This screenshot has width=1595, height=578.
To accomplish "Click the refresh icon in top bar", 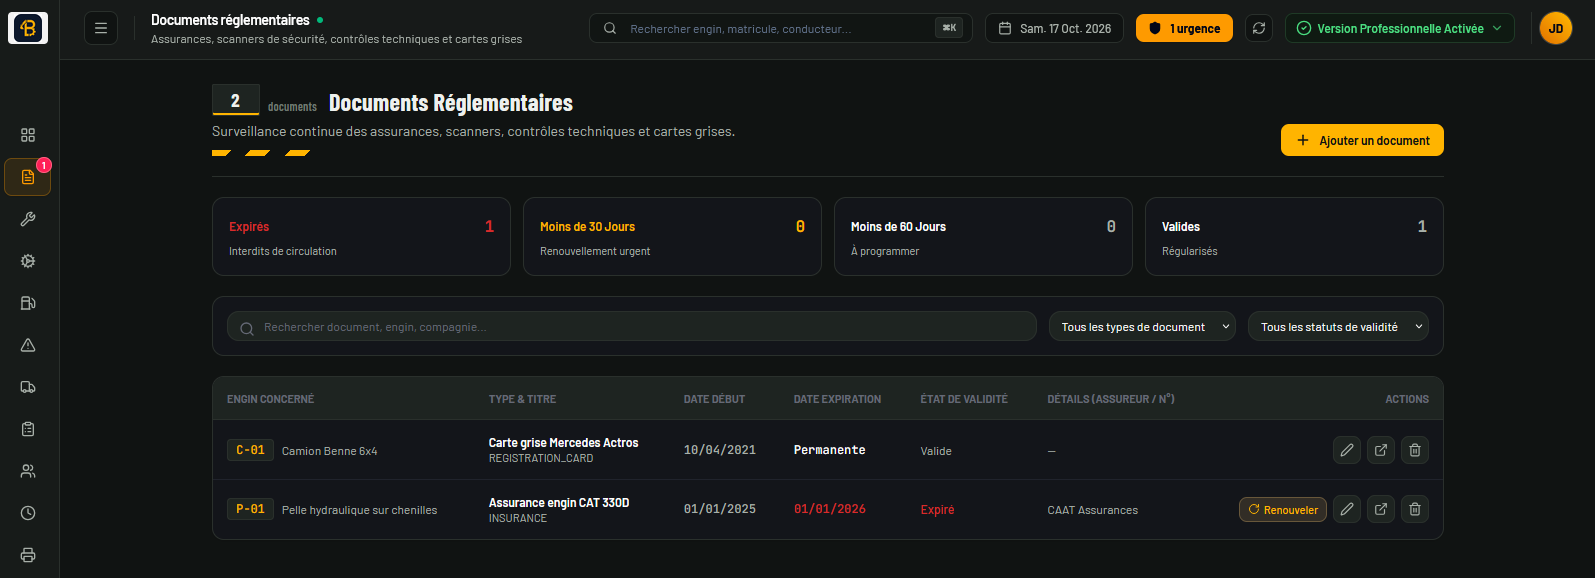I will pos(1259,28).
